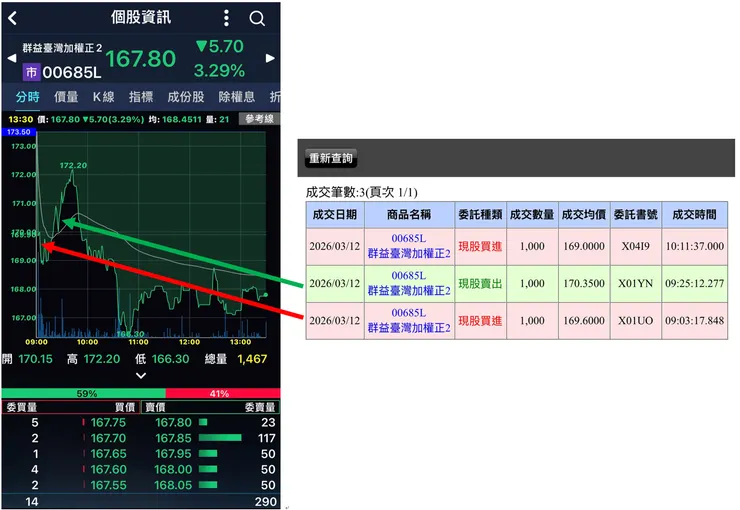Viewport: 740px width, 510px height.
Task: Tap the stock code 00685L in header
Action: (x=72, y=73)
